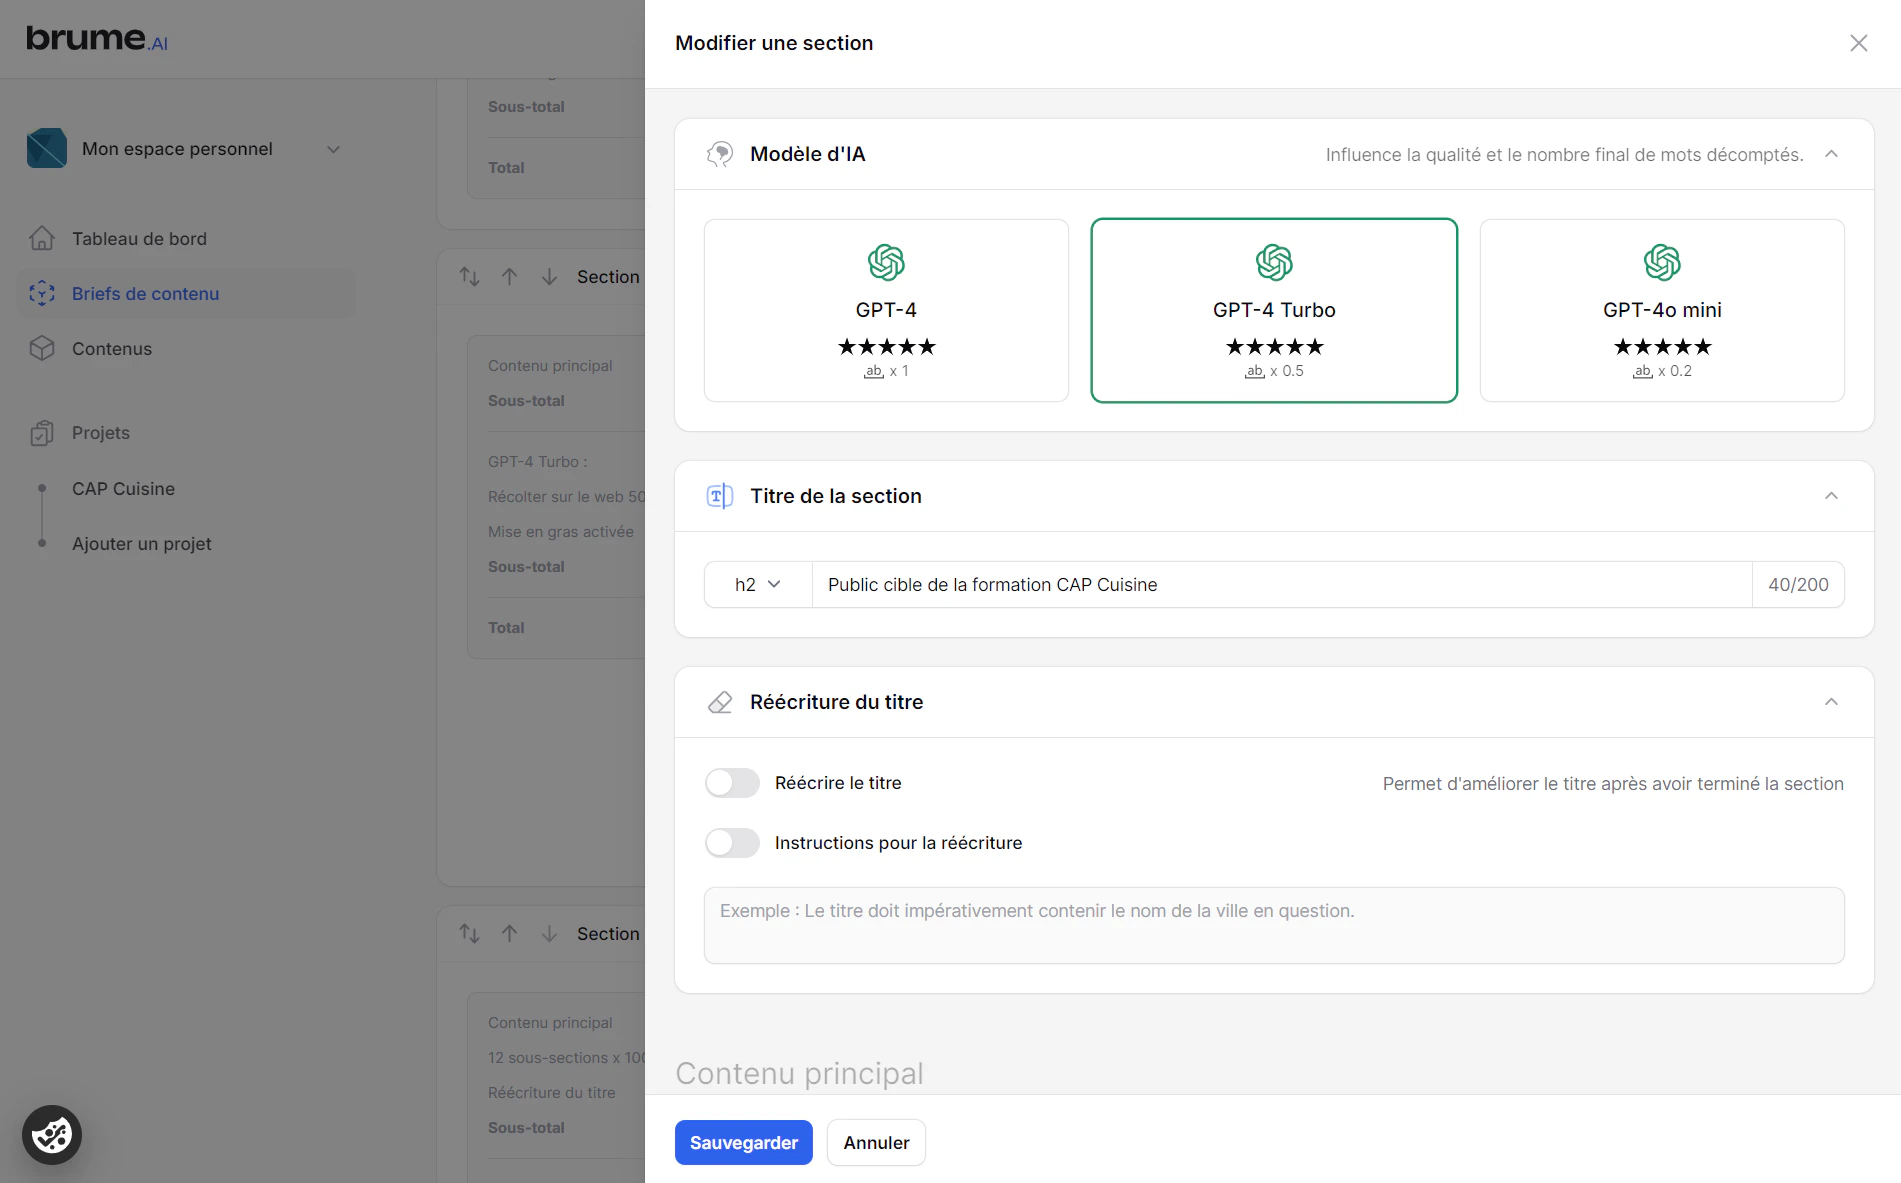The height and width of the screenshot is (1183, 1901).
Task: Click the move-down arrow beside Section
Action: [x=549, y=276]
